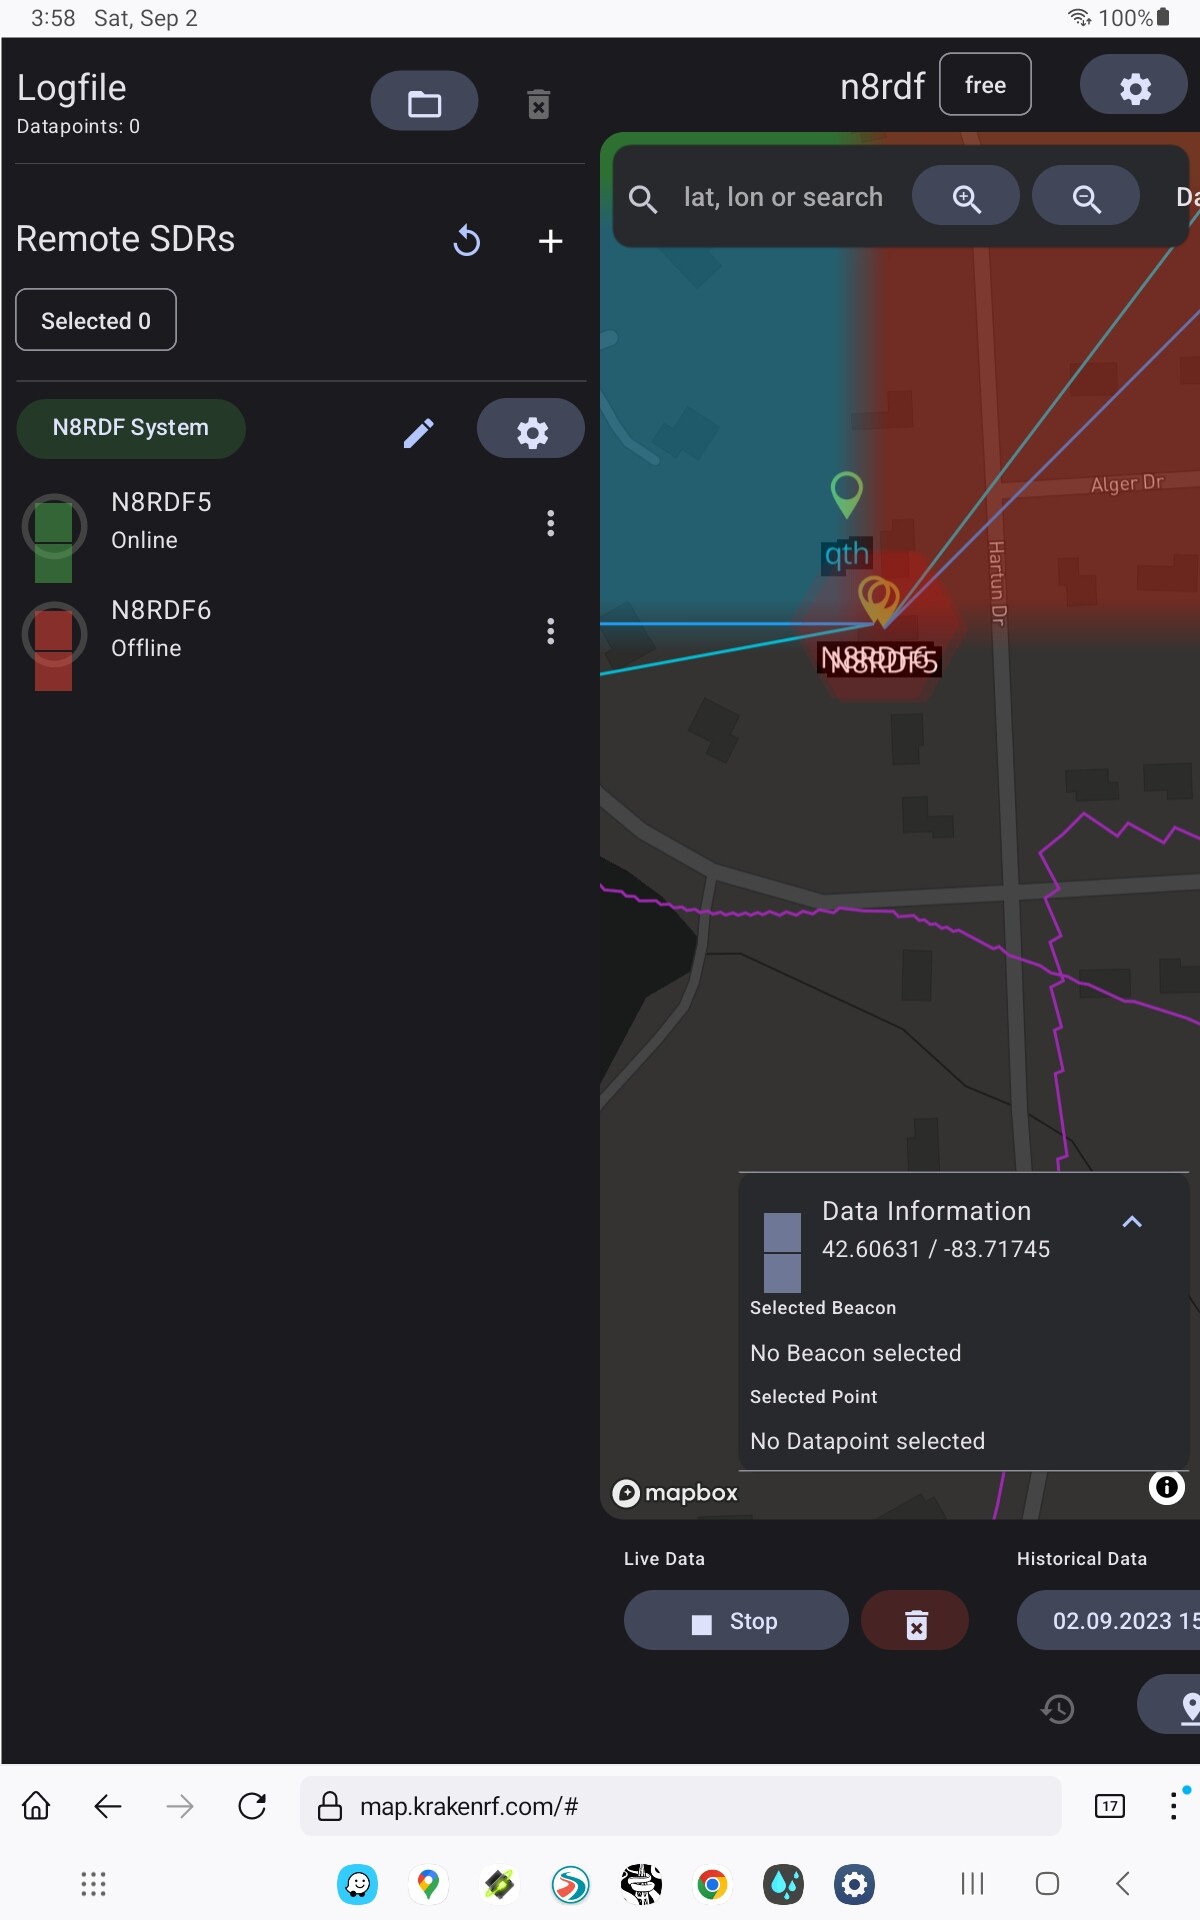1200x1920 pixels.
Task: Edit N8RDF System with pencil icon
Action: [418, 432]
